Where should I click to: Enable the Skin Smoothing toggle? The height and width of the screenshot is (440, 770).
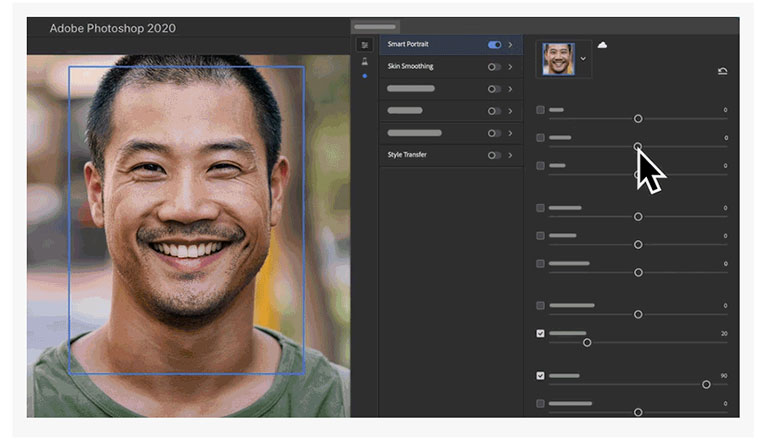(494, 67)
